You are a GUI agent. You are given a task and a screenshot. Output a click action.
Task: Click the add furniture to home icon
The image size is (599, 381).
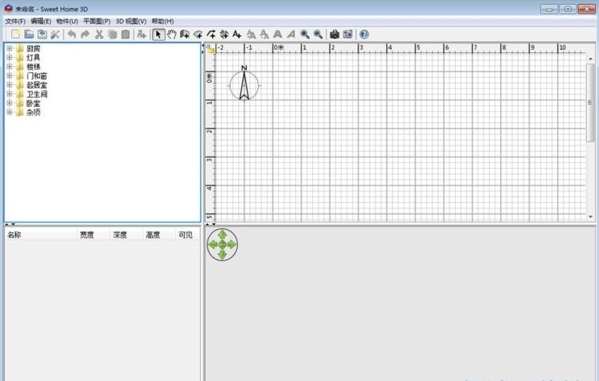pos(141,34)
